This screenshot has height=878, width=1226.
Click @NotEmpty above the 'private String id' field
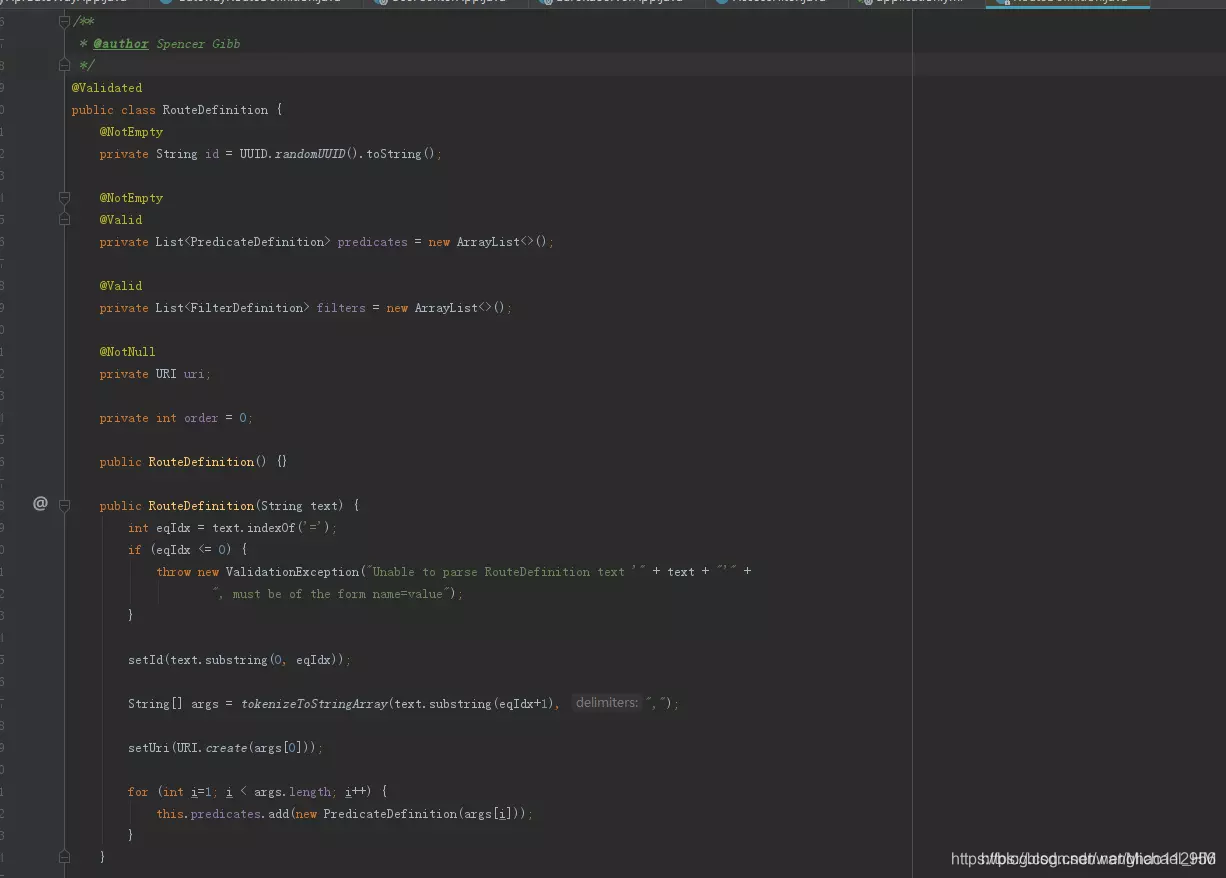coord(131,132)
